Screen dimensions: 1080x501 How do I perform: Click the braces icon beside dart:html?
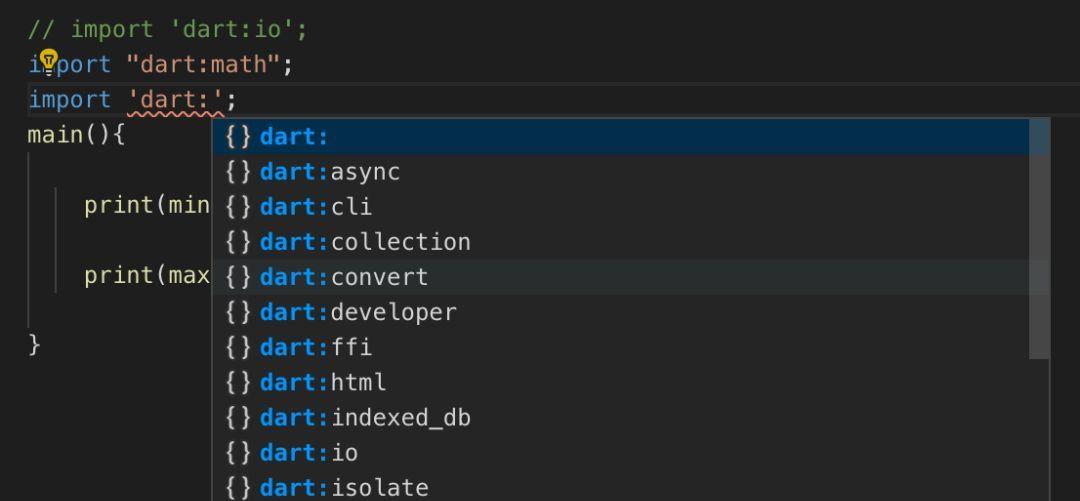pos(238,382)
